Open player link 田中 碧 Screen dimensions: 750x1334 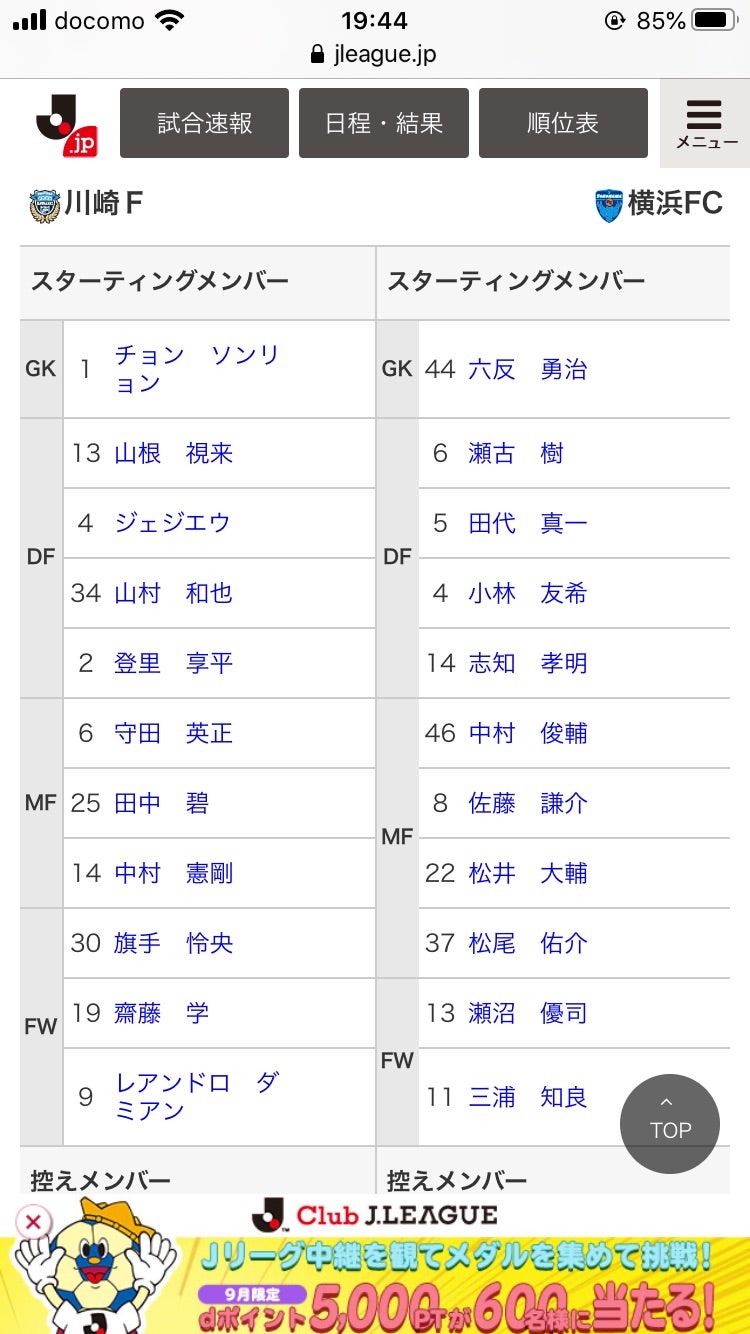pos(161,803)
